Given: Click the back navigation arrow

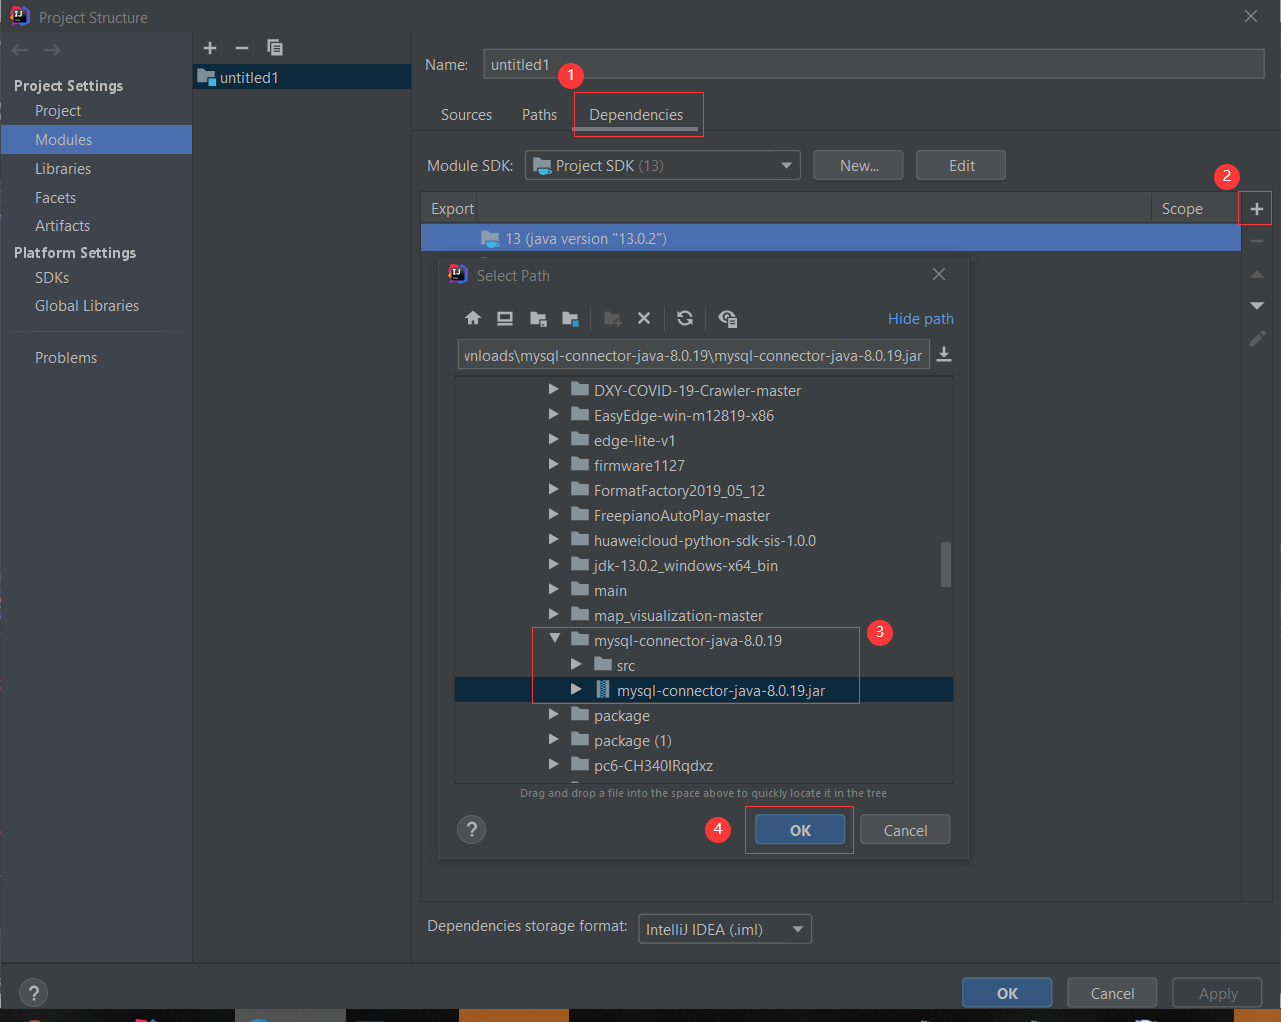Looking at the screenshot, I should [x=20, y=50].
